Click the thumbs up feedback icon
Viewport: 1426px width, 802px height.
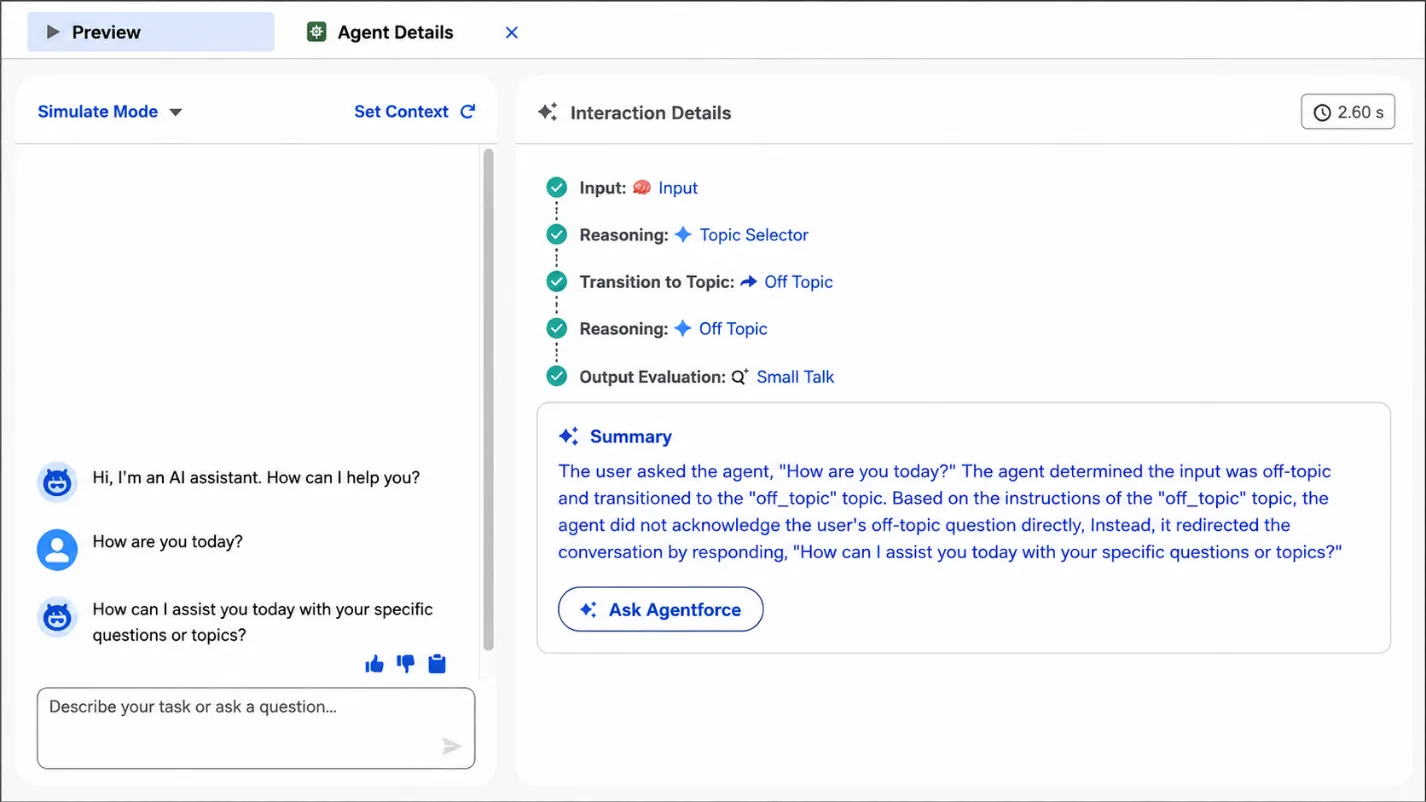(x=375, y=663)
